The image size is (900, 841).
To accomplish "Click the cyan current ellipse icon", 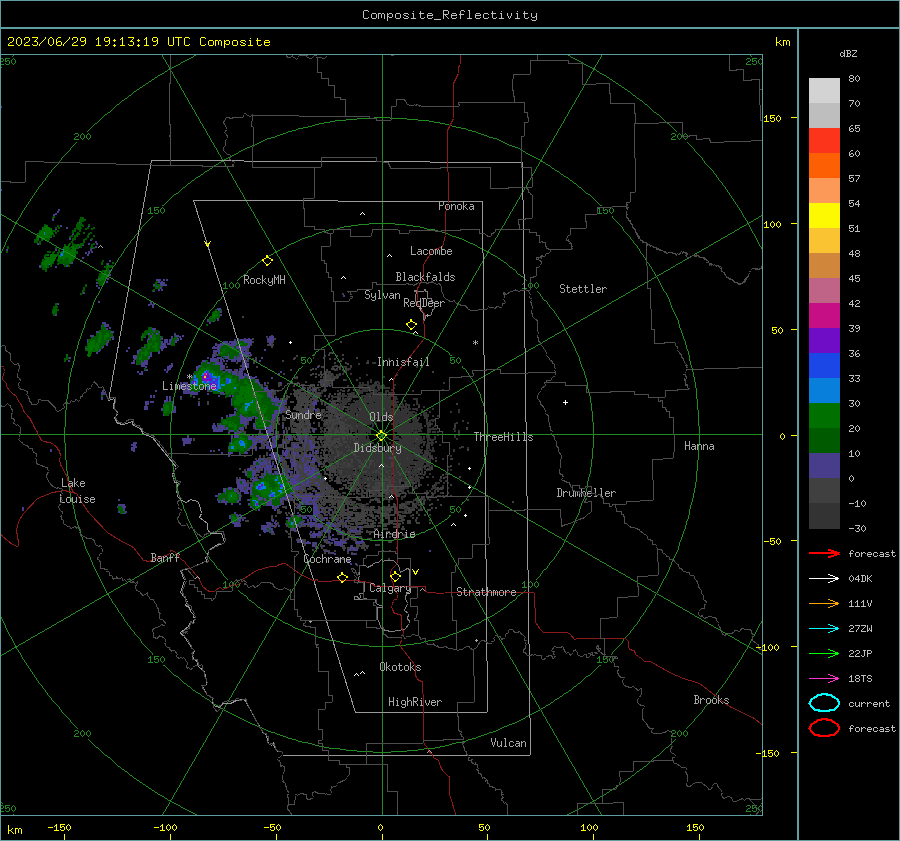I will pos(824,703).
